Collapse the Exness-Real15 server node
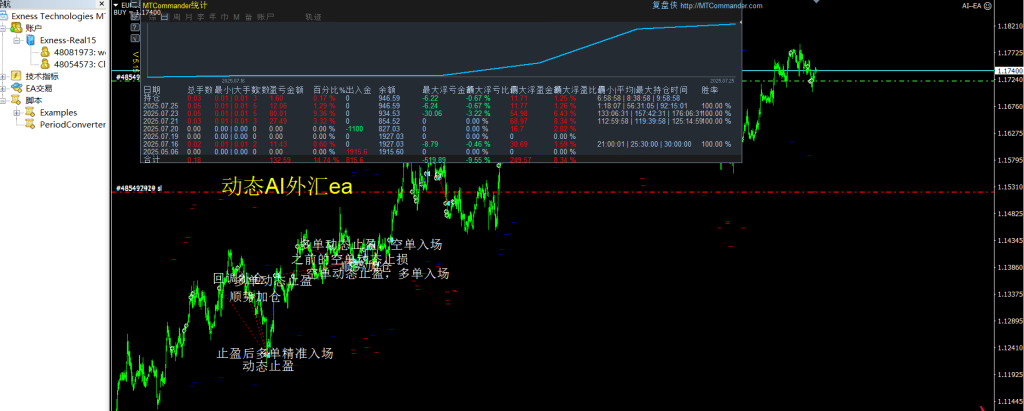1024x411 pixels. (17, 40)
